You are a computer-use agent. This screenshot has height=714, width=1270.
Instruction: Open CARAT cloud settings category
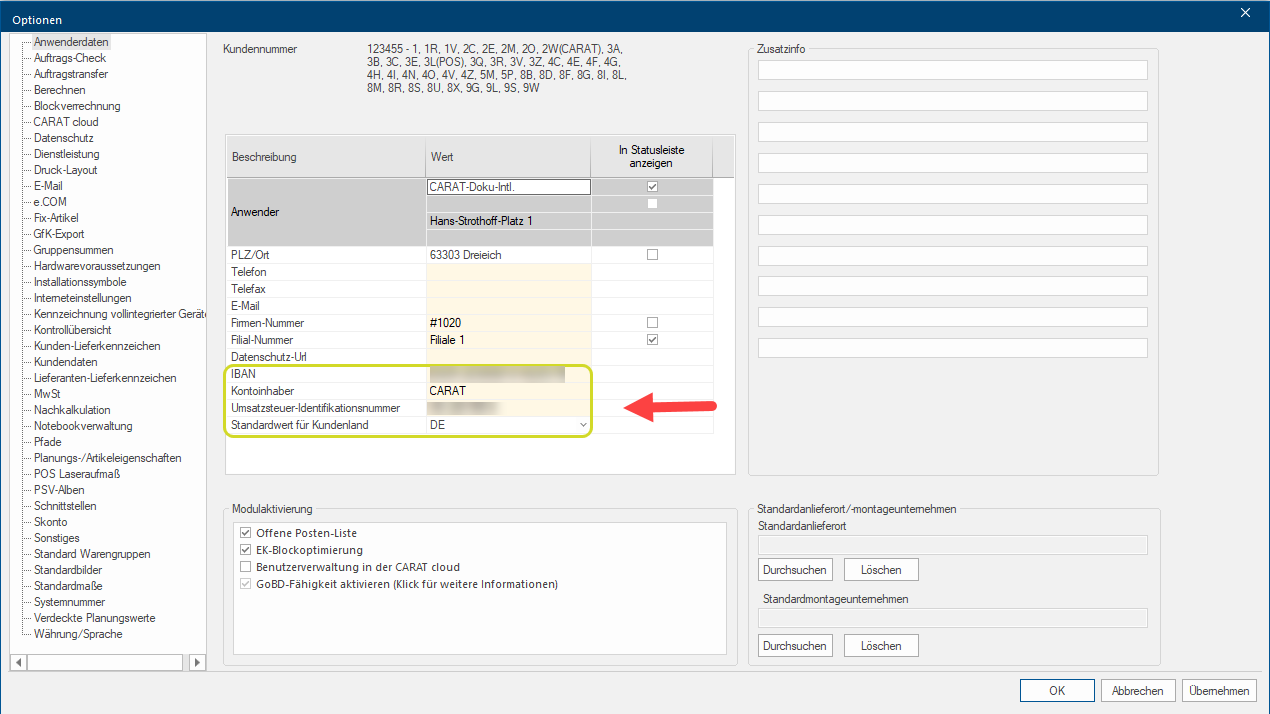pos(66,122)
